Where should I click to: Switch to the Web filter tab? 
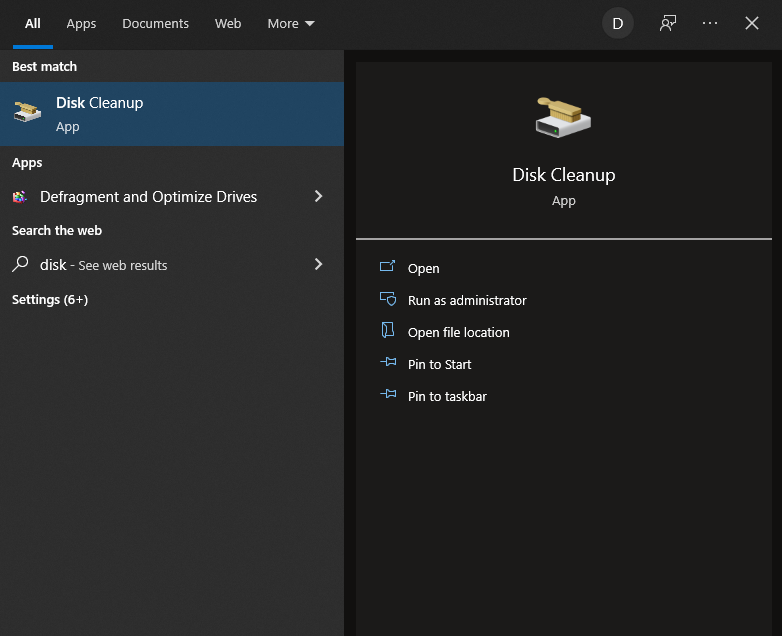[228, 23]
